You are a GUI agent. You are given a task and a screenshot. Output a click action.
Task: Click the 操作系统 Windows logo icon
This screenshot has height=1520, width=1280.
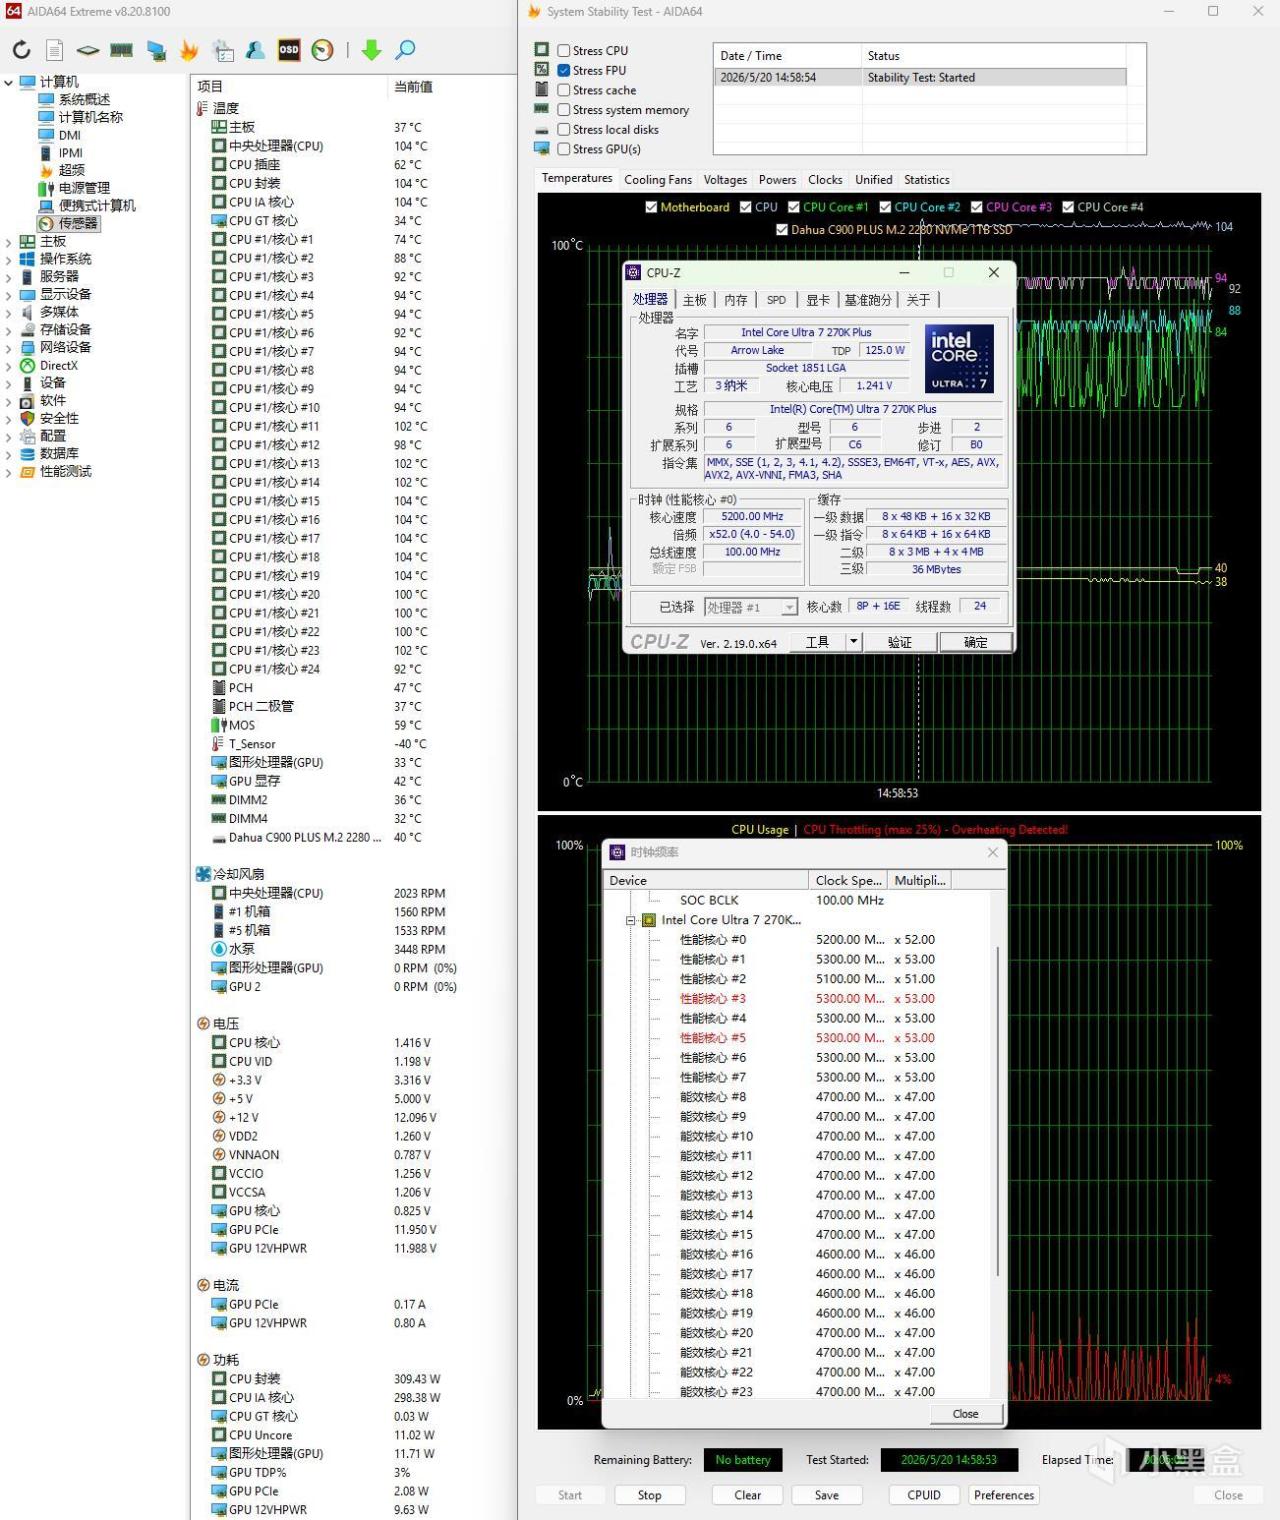pyautogui.click(x=28, y=259)
